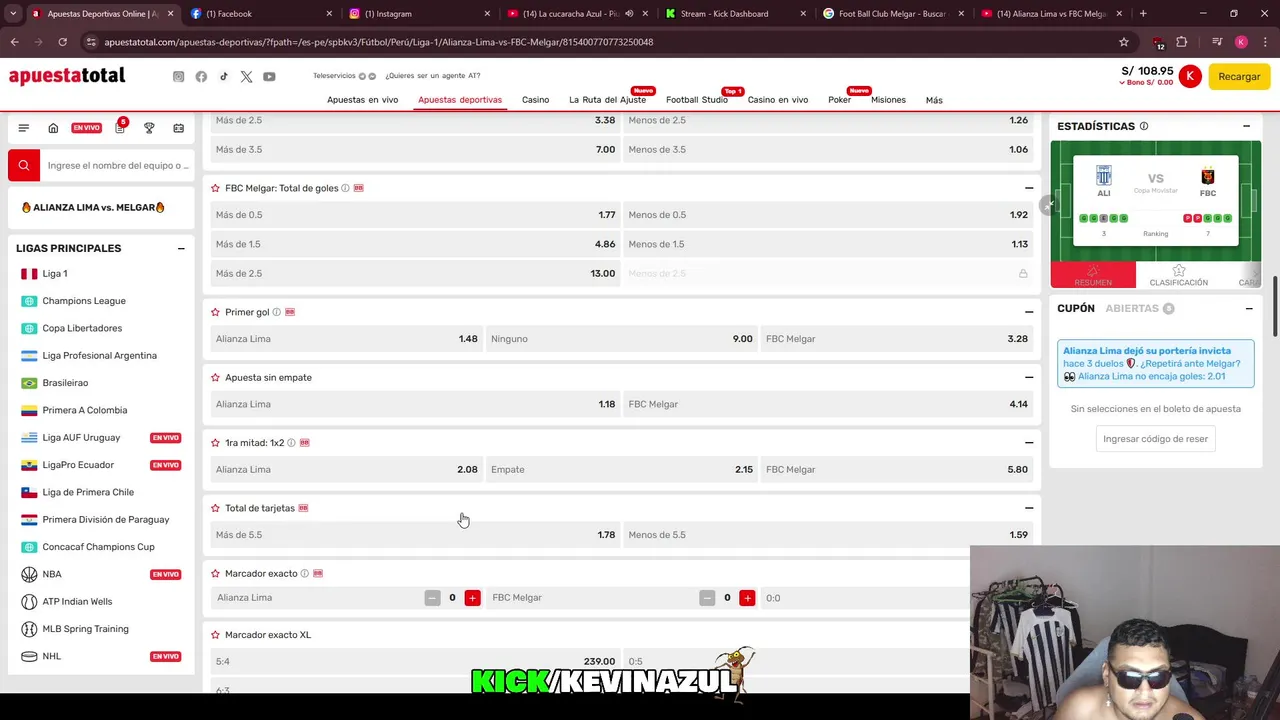Open the EN VIVO badge in sidebar toolbar
Image resolution: width=1280 pixels, height=720 pixels.
(86, 128)
